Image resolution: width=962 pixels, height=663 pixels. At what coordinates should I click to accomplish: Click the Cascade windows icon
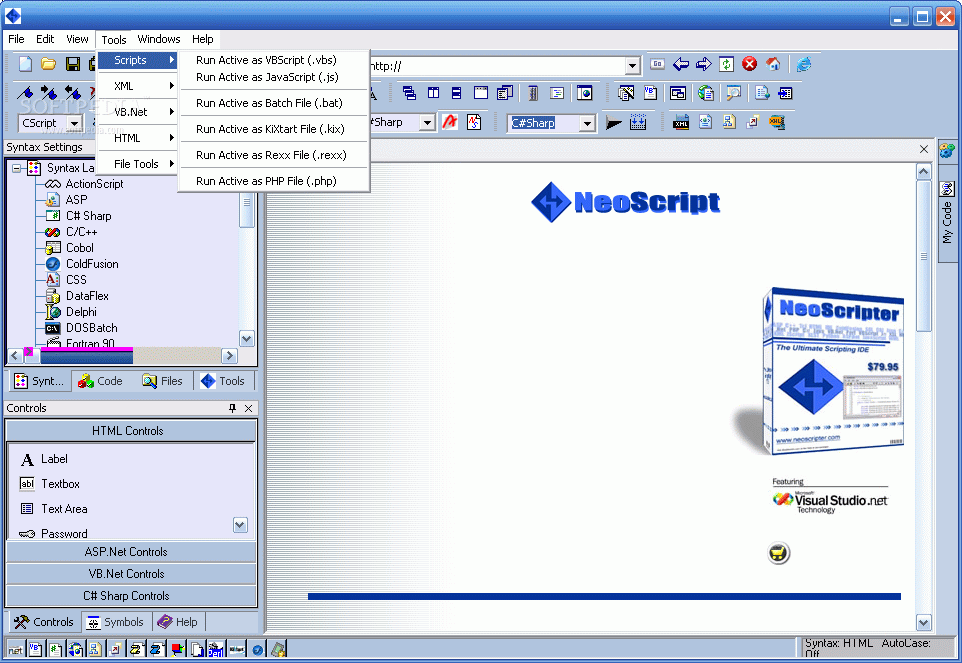coord(409,93)
